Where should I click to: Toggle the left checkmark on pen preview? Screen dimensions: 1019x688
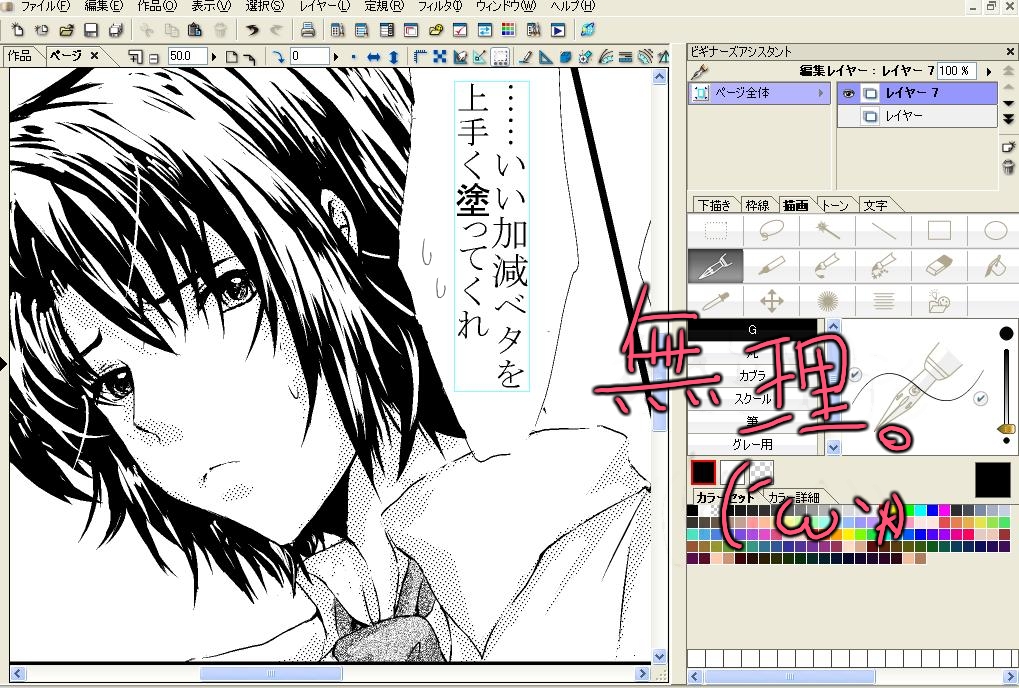[x=855, y=374]
